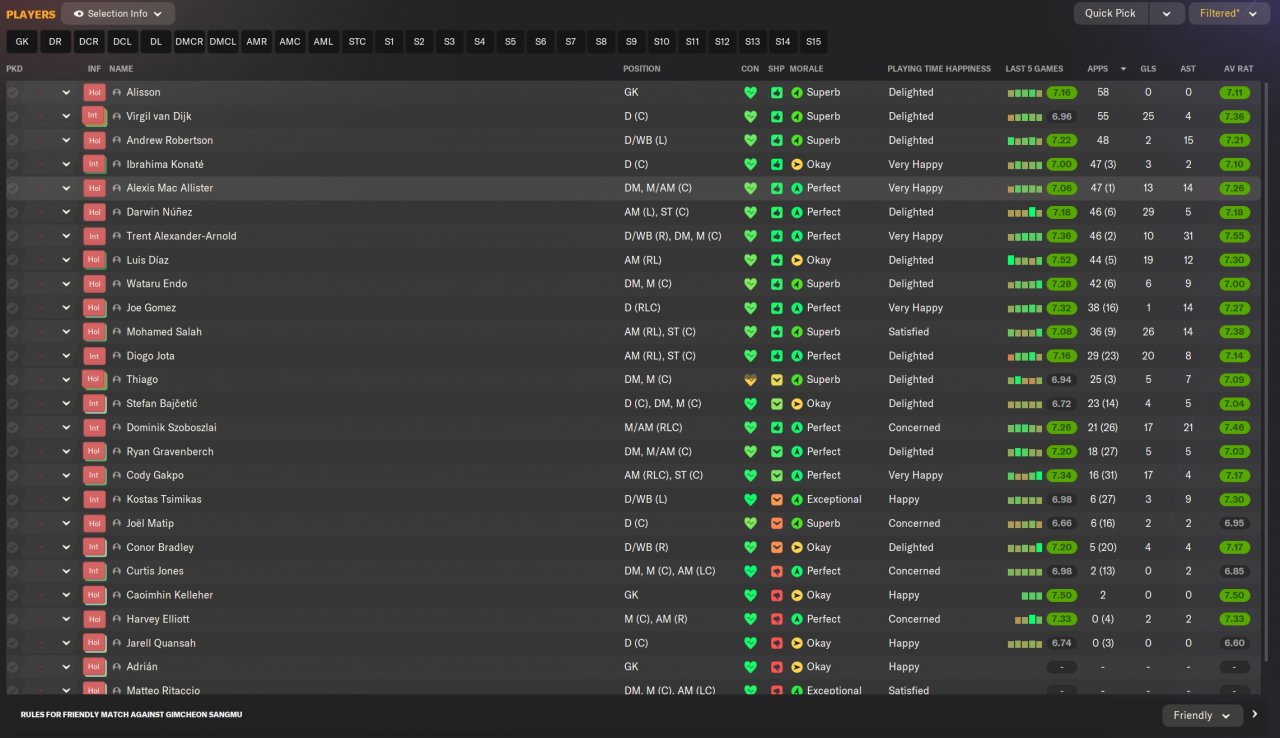Image resolution: width=1280 pixels, height=738 pixels.
Task: Click Luis Díaz's last 5 games bars
Action: 1025,260
